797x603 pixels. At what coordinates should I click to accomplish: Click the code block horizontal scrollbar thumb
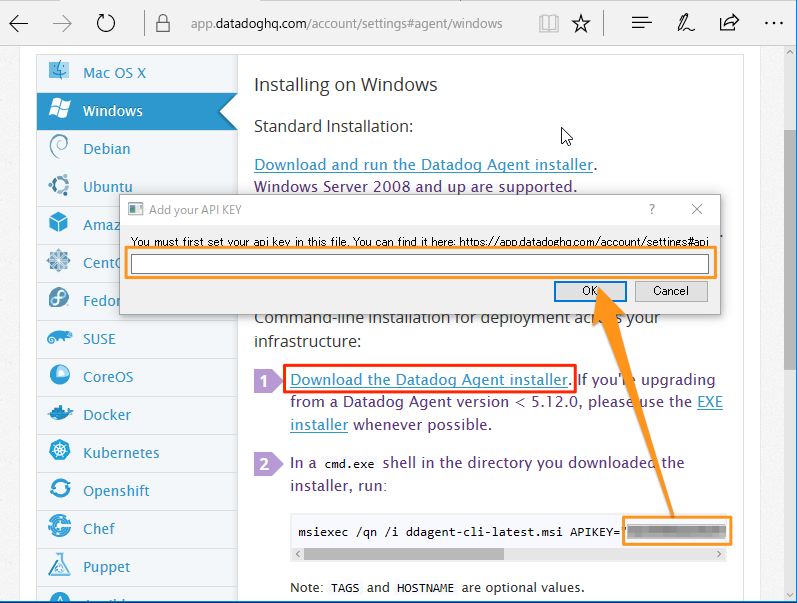point(404,554)
